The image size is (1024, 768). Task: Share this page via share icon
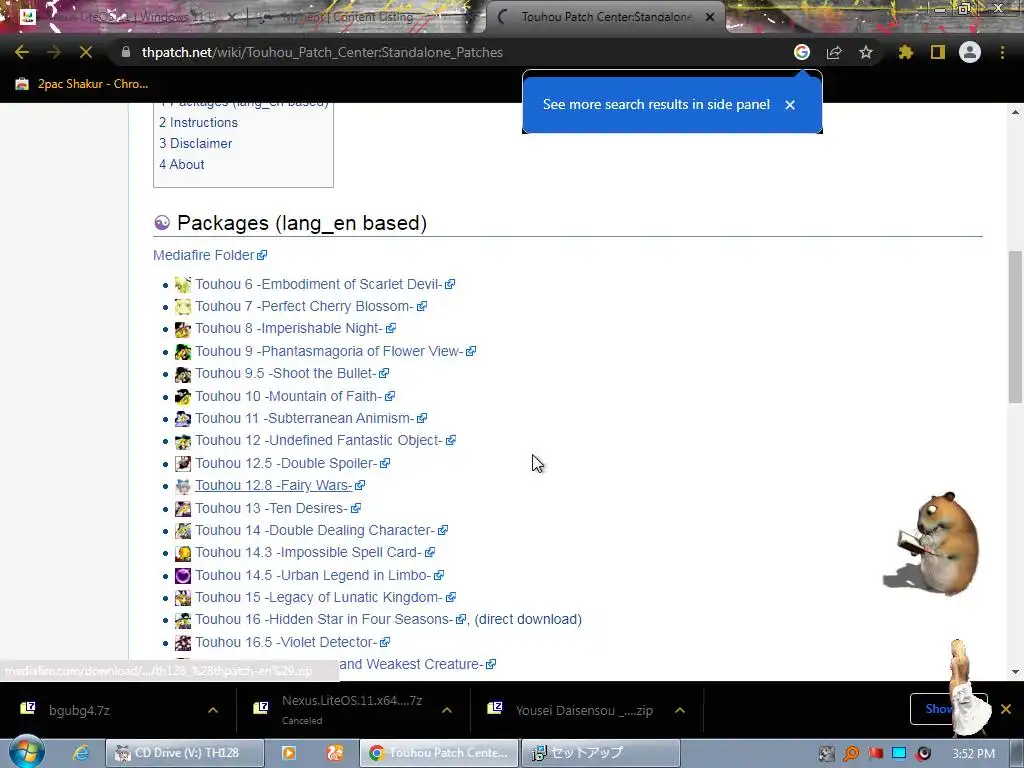(834, 52)
